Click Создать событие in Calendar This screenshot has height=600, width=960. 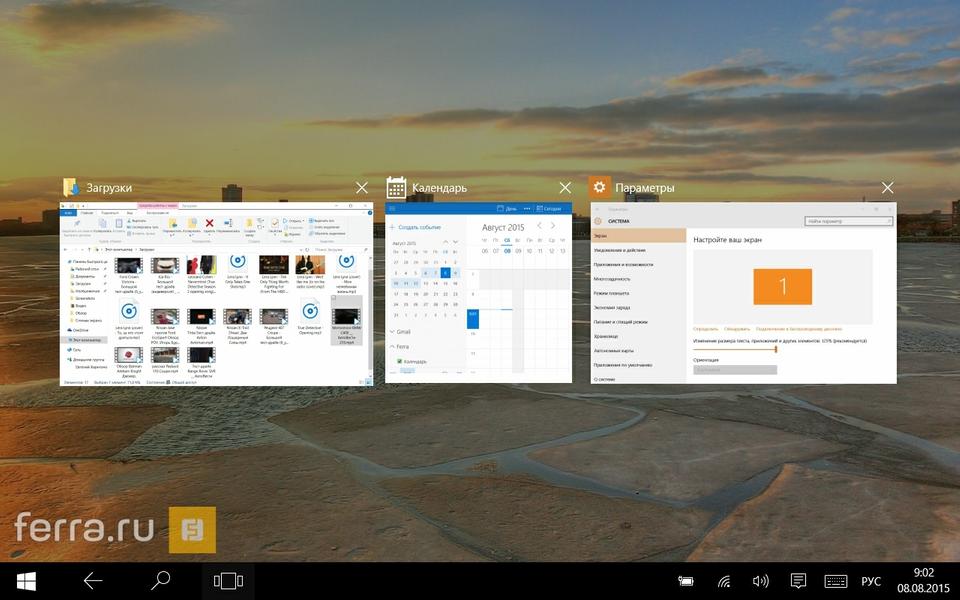[420, 227]
